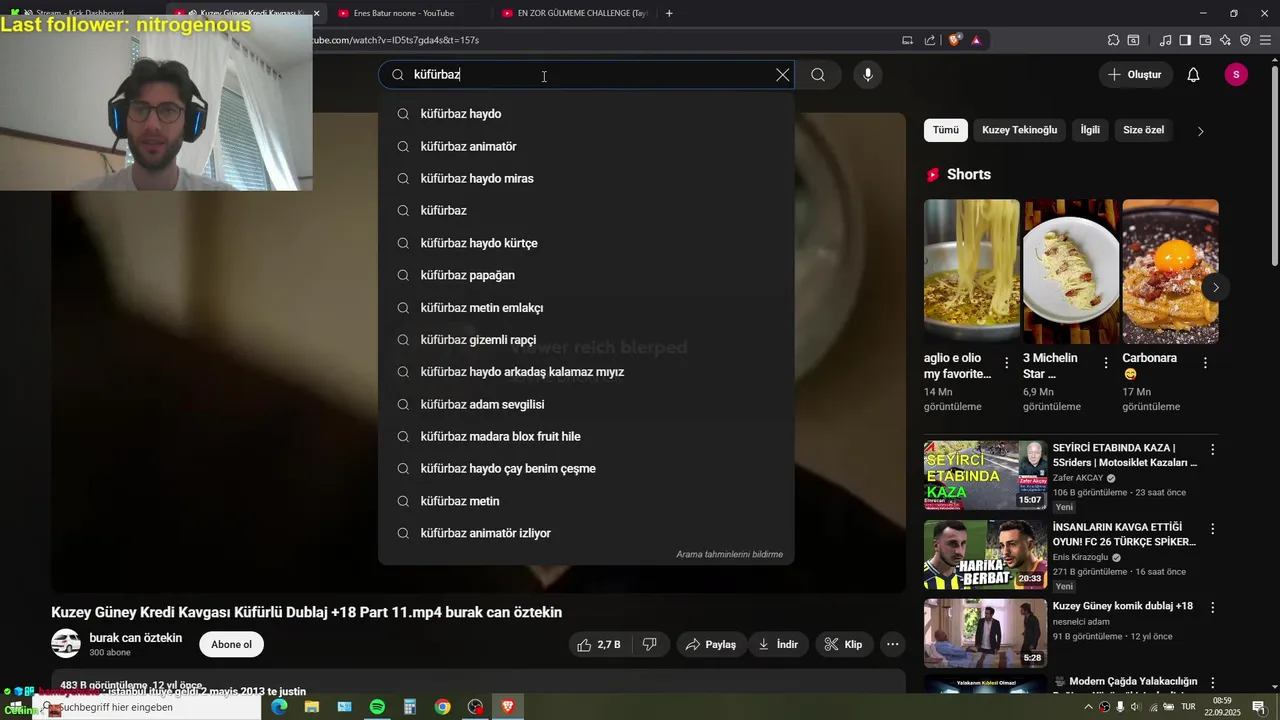Screen dimensions: 1280x720
Task: Select the Kuzey Tekinoğlu filter chip
Action: [x=1019, y=130]
